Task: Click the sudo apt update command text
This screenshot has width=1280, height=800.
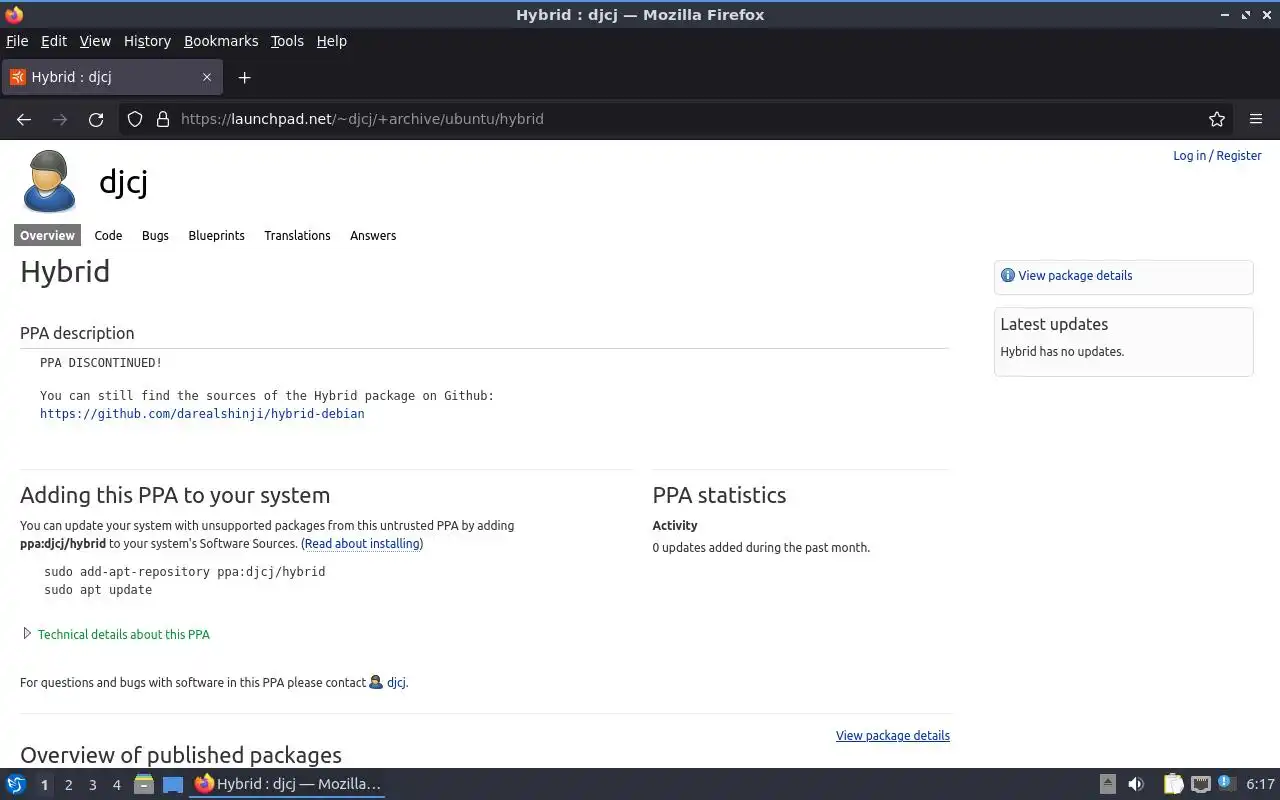Action: coord(98,589)
